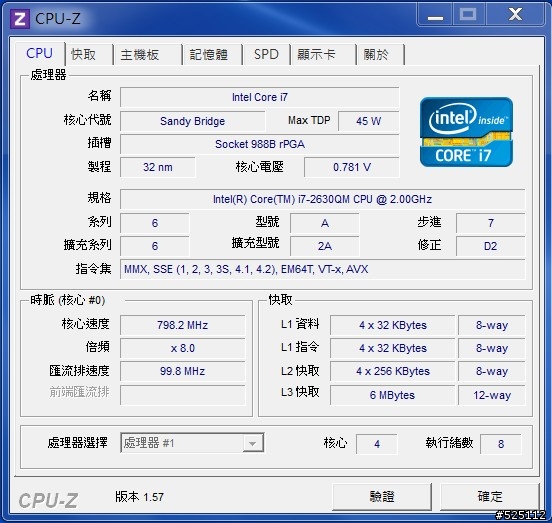
Task: Click the 指令集 label
Action: pyautogui.click(x=93, y=269)
